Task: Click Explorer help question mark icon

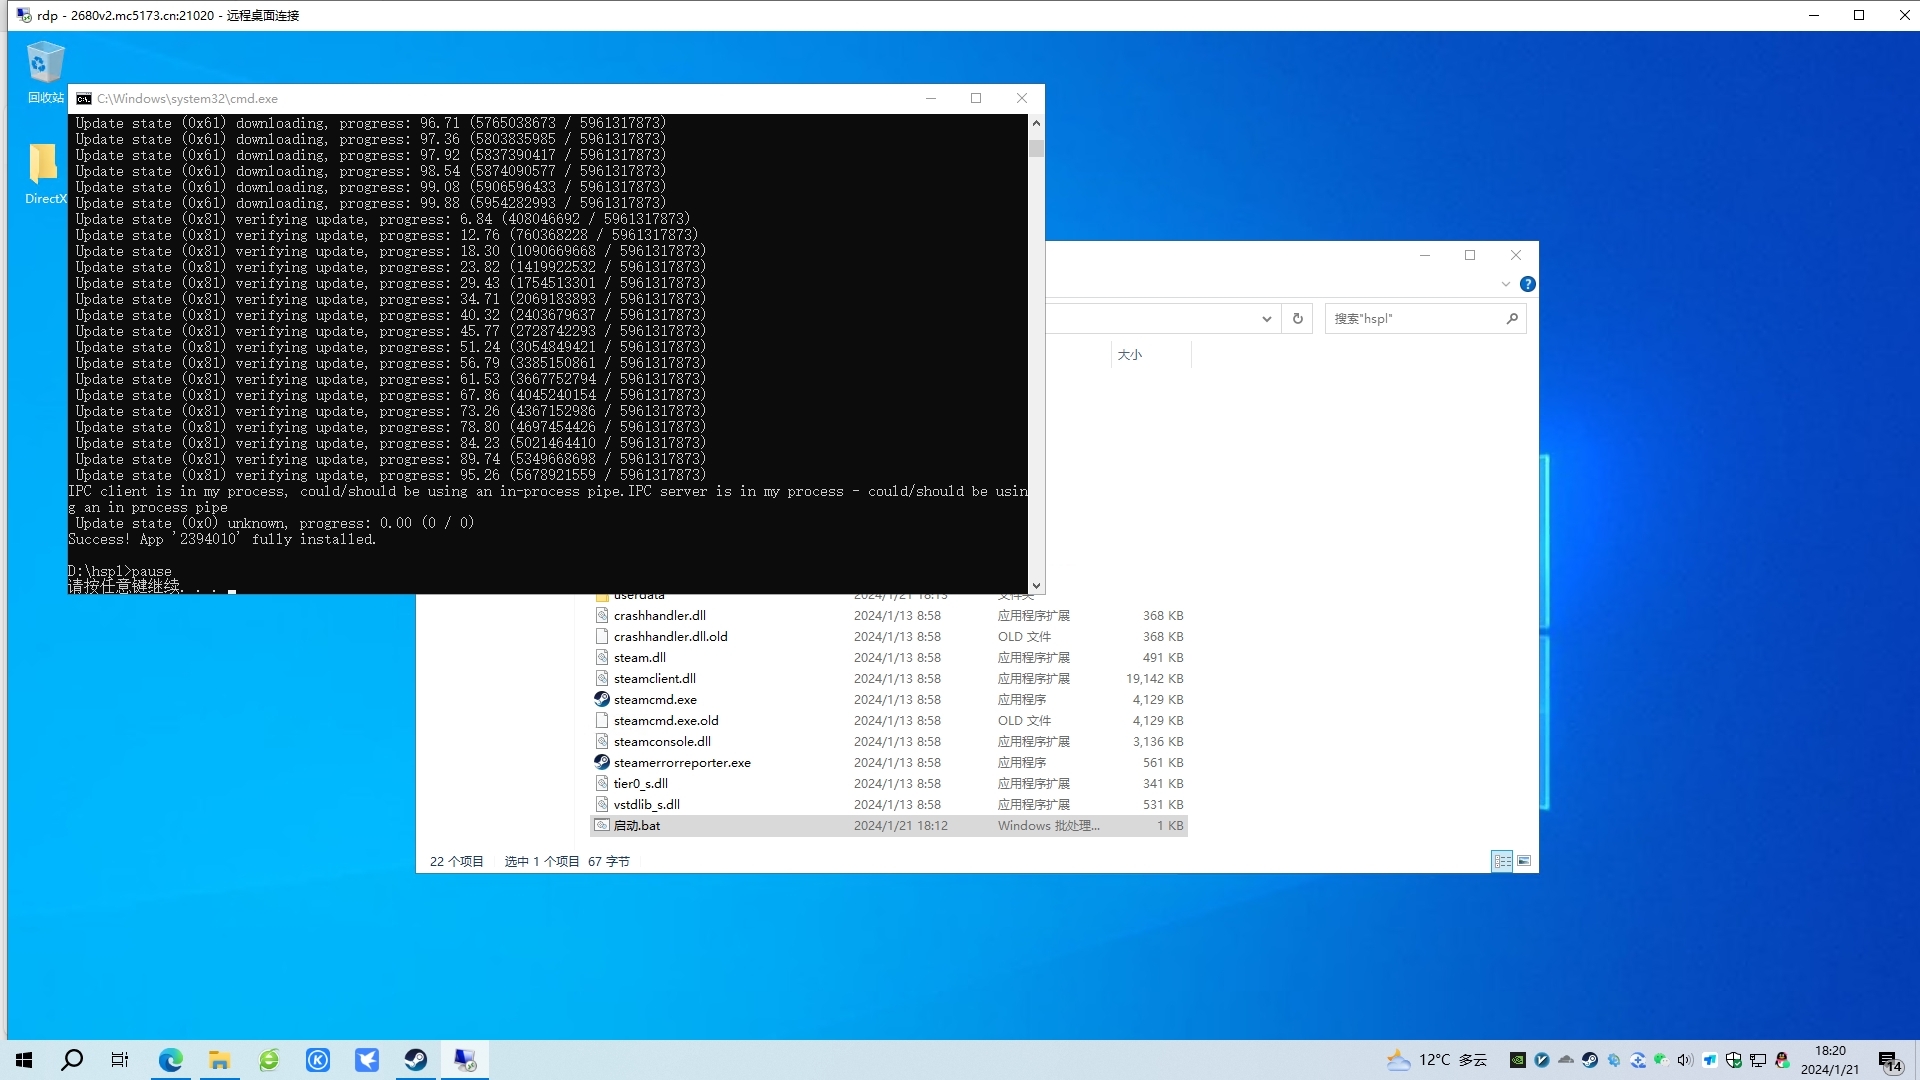Action: click(1527, 284)
